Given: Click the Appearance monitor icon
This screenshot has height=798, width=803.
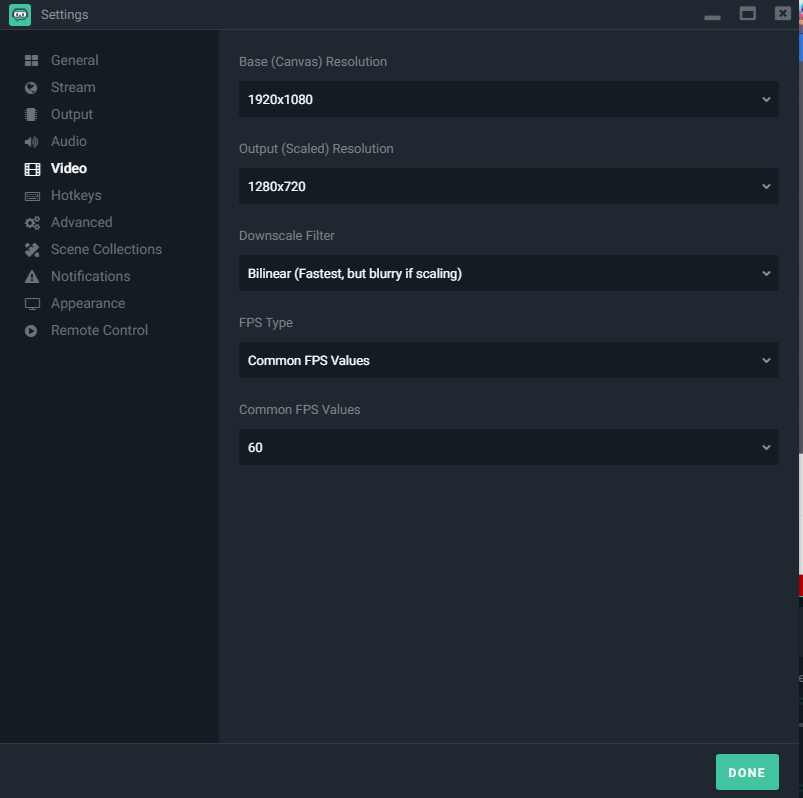Looking at the screenshot, I should (x=32, y=304).
